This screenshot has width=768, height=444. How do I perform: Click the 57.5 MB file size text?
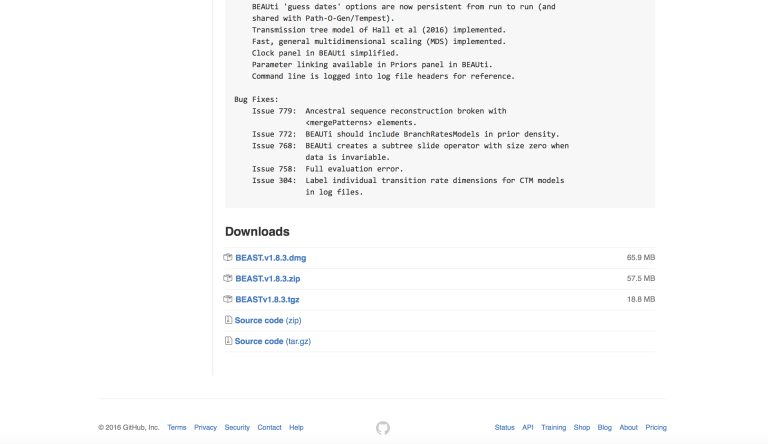641,278
